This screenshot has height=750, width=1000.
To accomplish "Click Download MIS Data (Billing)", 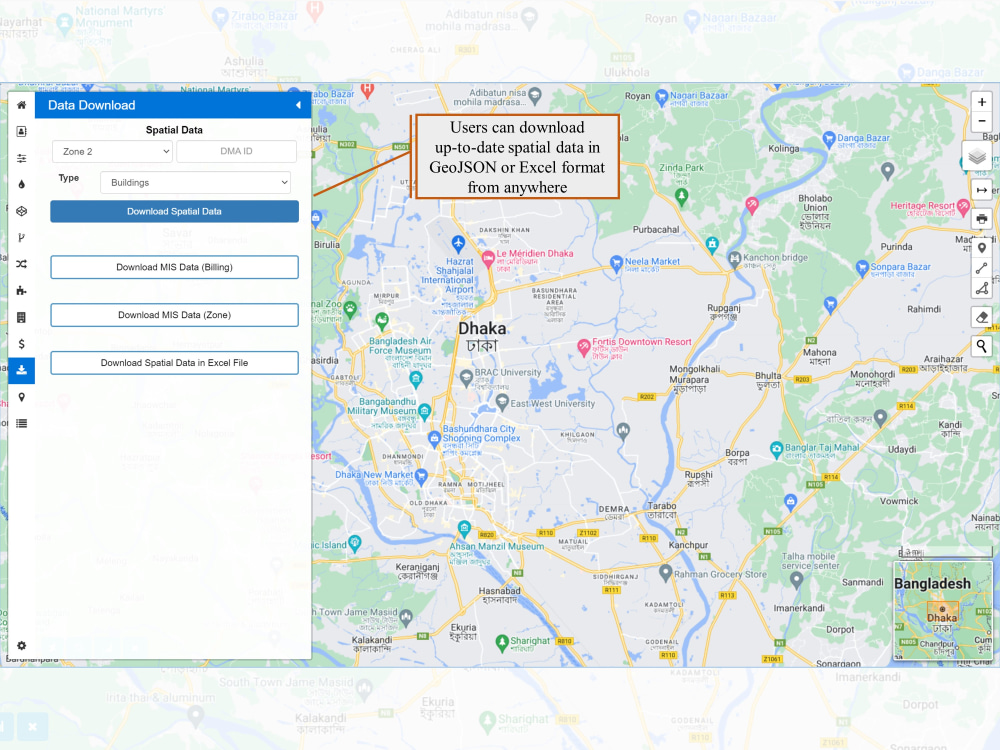I will [174, 267].
